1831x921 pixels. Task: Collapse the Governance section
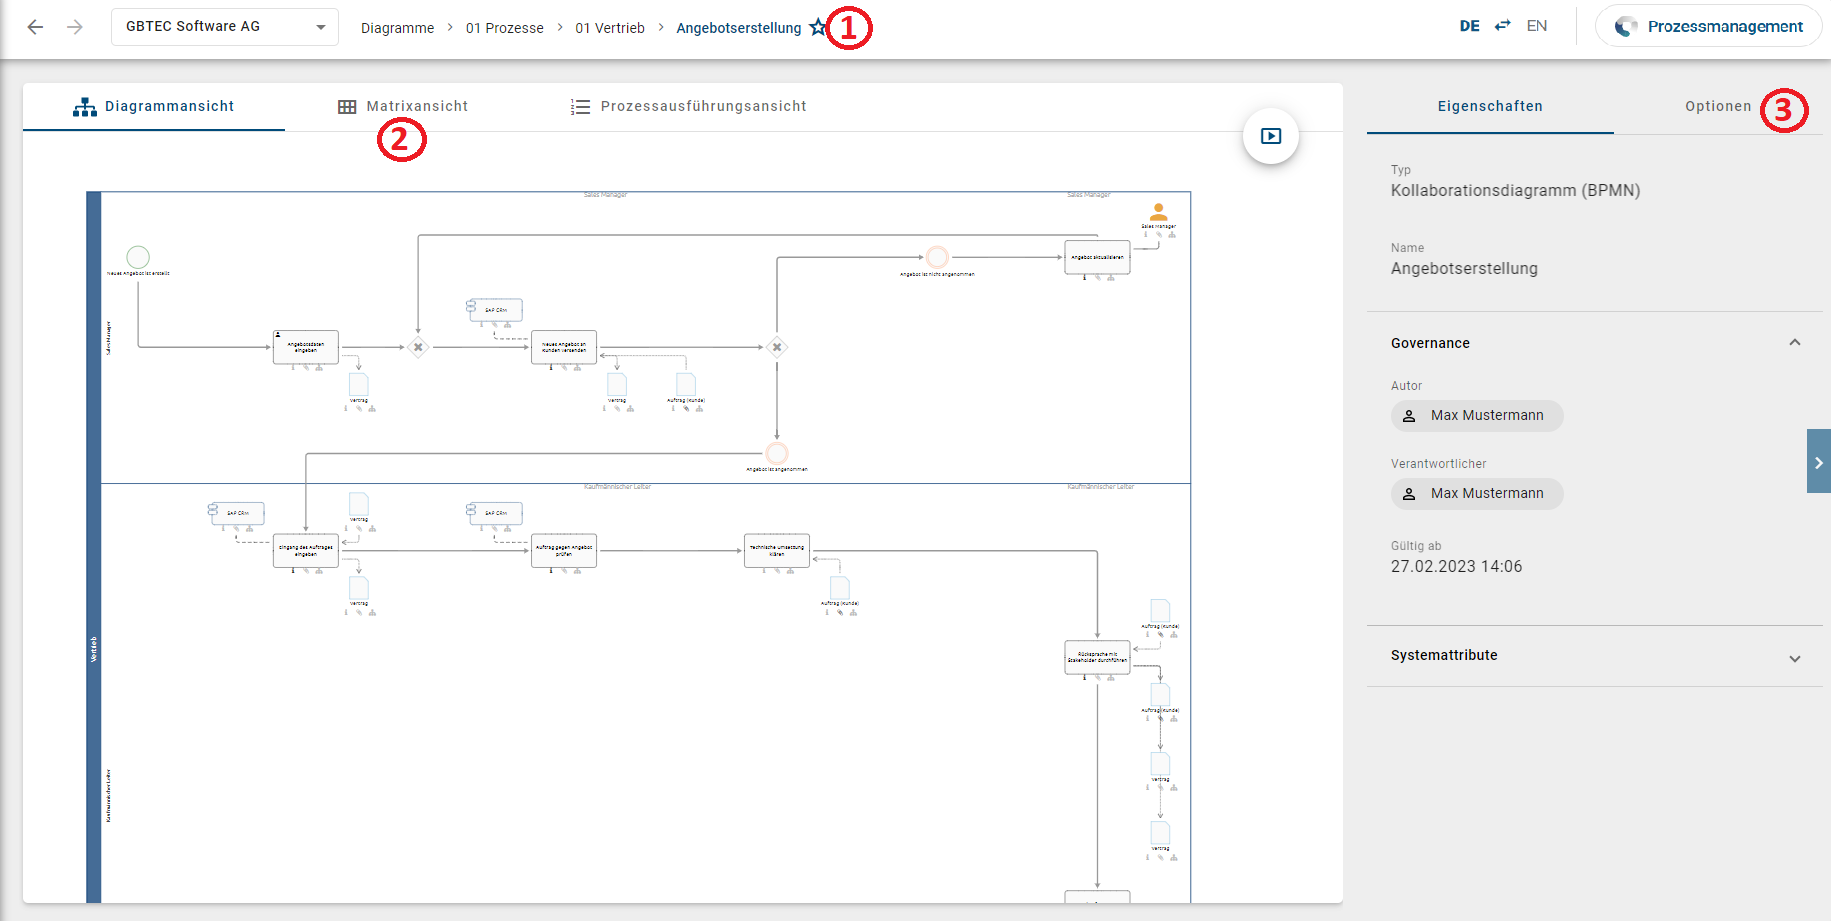pos(1794,343)
